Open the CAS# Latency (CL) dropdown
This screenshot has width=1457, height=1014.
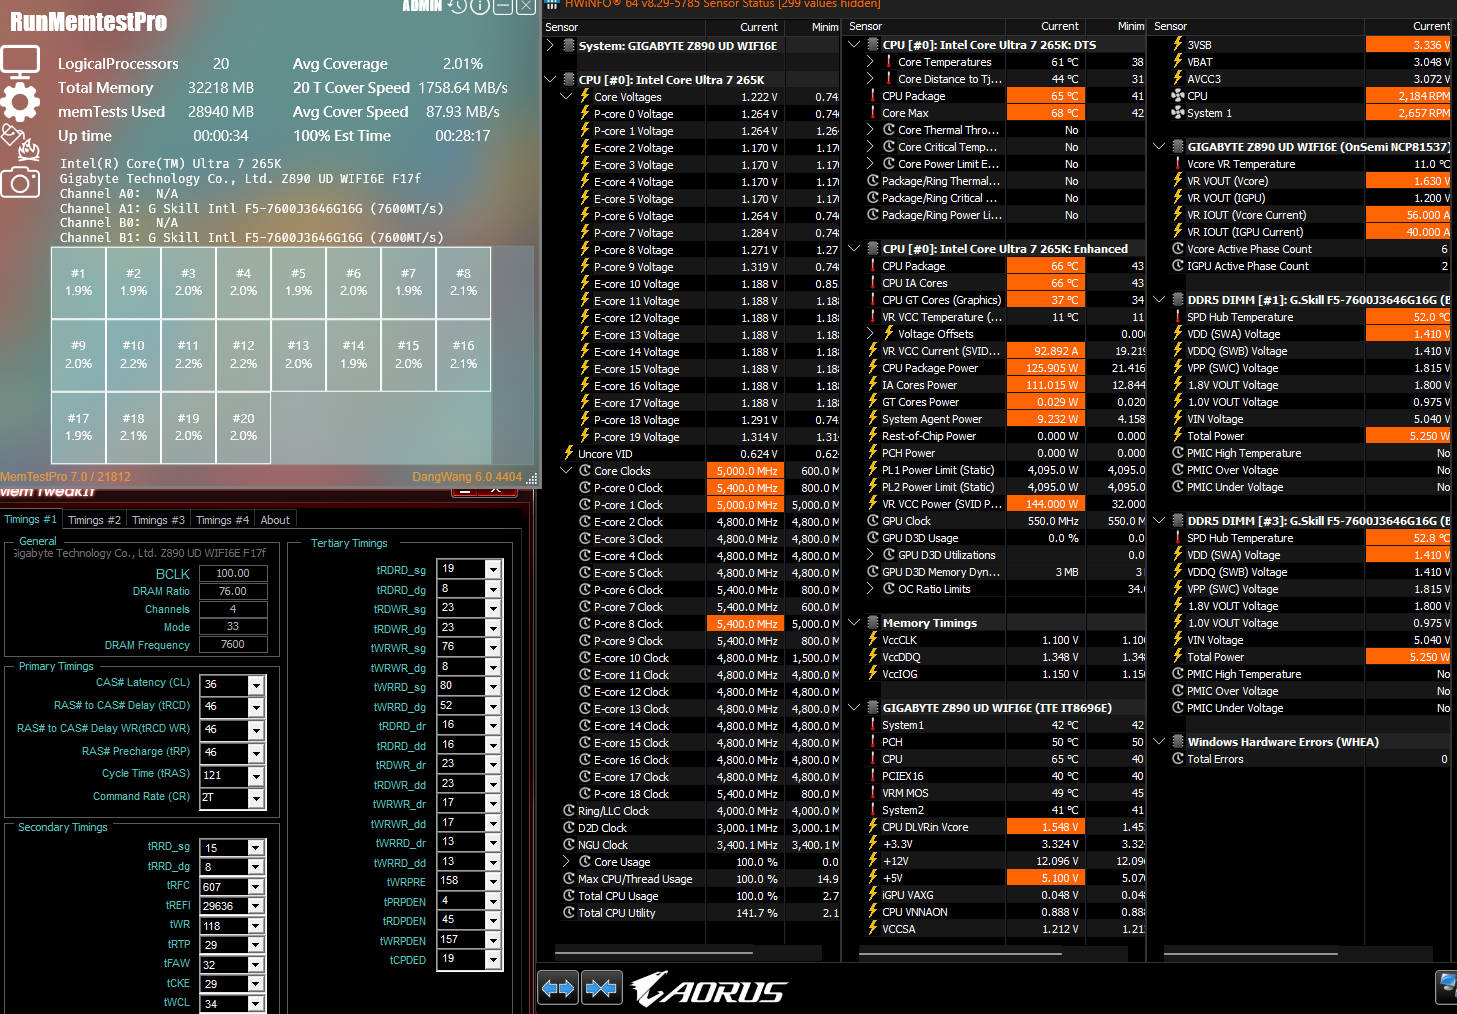click(x=256, y=685)
